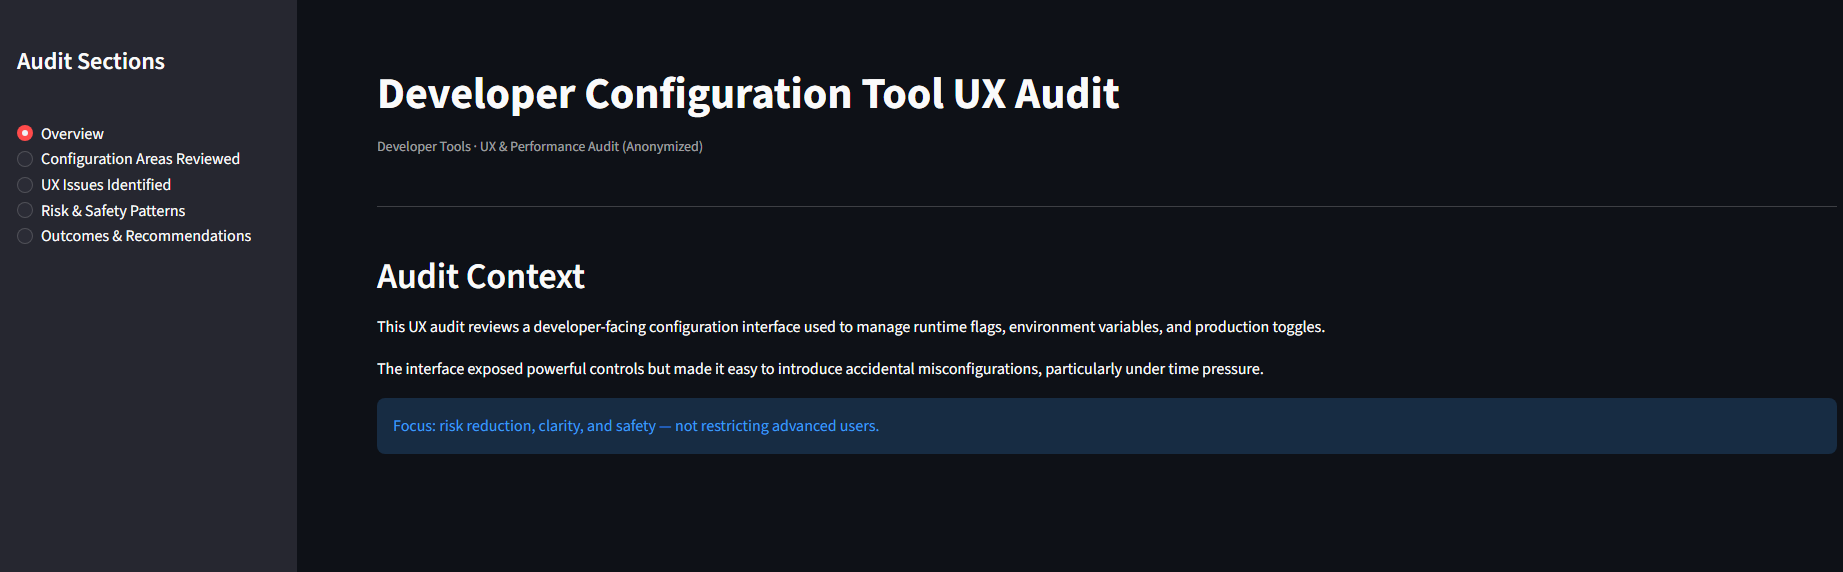Click the 'Audit Context' section heading

click(480, 277)
